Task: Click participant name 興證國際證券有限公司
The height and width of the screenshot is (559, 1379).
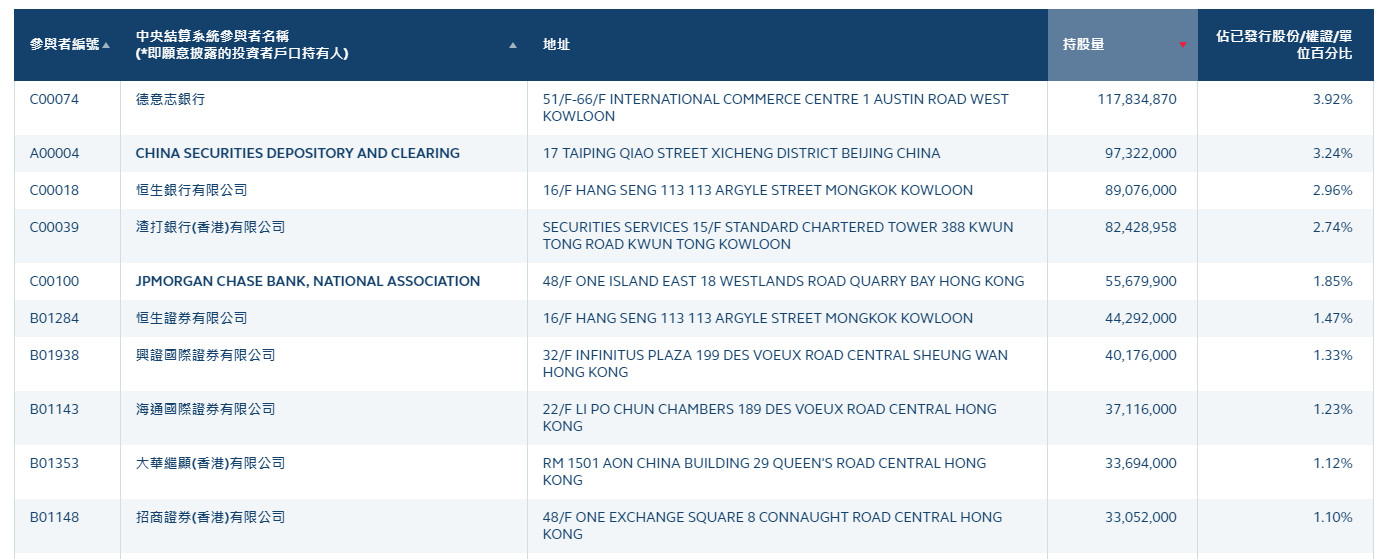Action: pos(205,355)
